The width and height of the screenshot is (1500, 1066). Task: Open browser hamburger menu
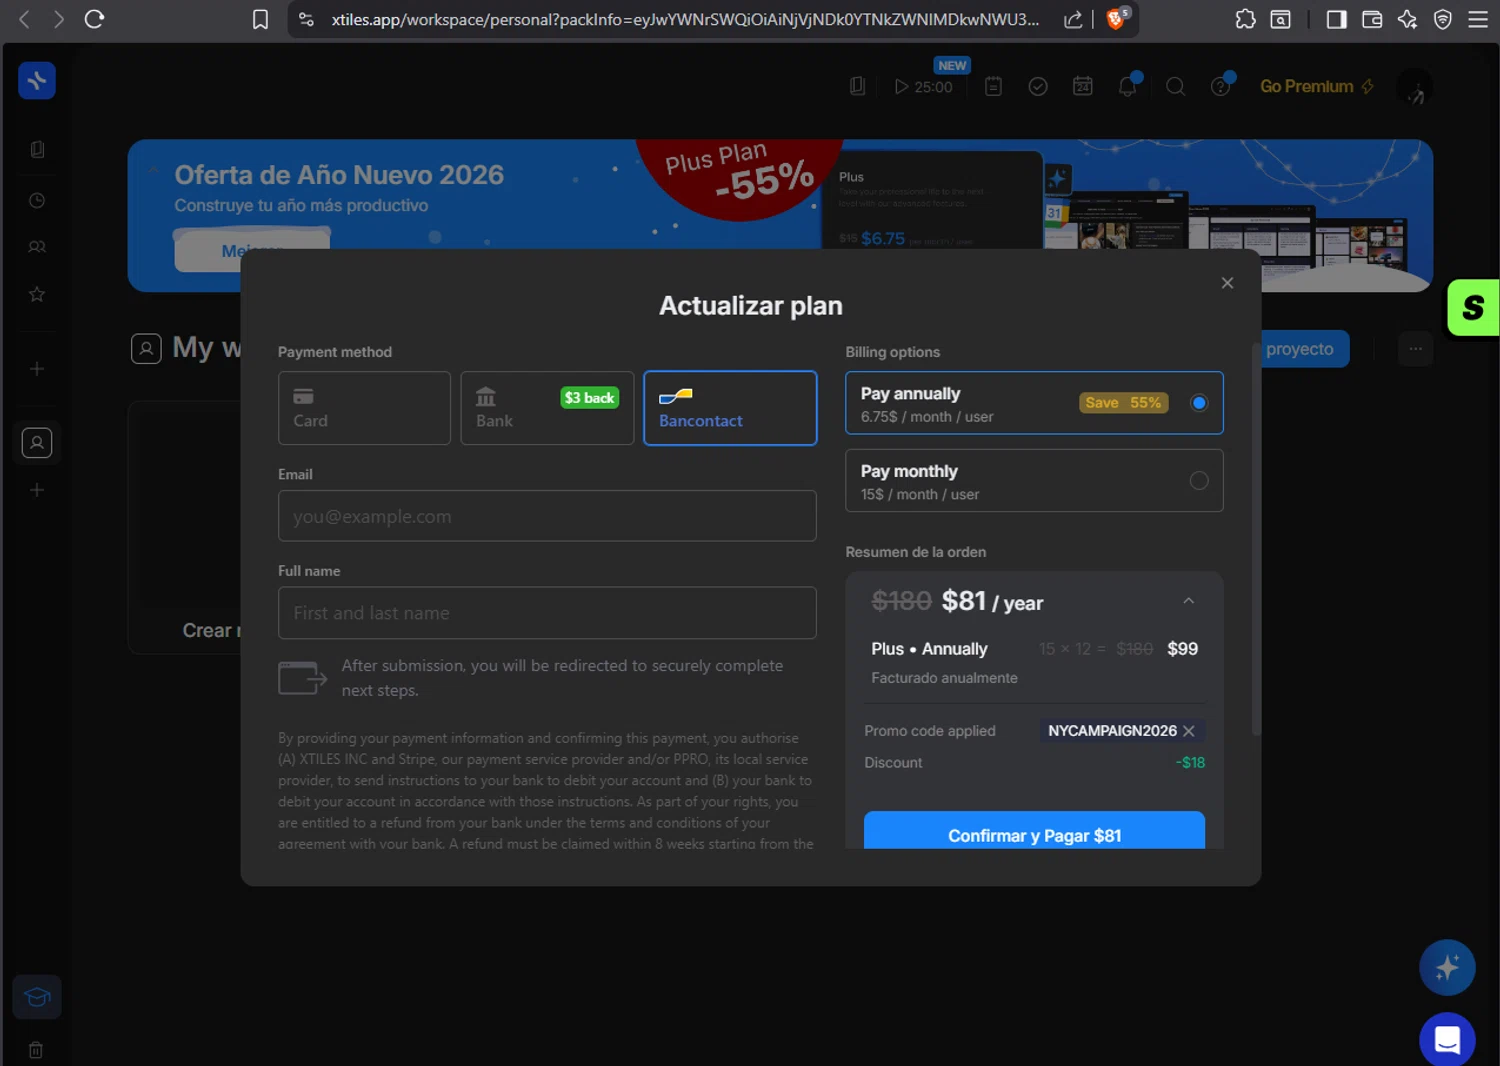click(x=1478, y=19)
